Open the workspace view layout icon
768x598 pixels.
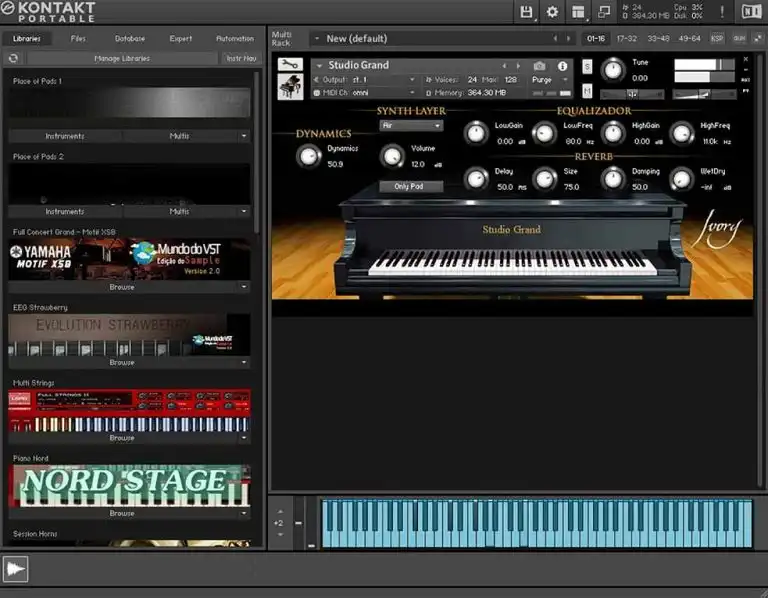(x=578, y=12)
